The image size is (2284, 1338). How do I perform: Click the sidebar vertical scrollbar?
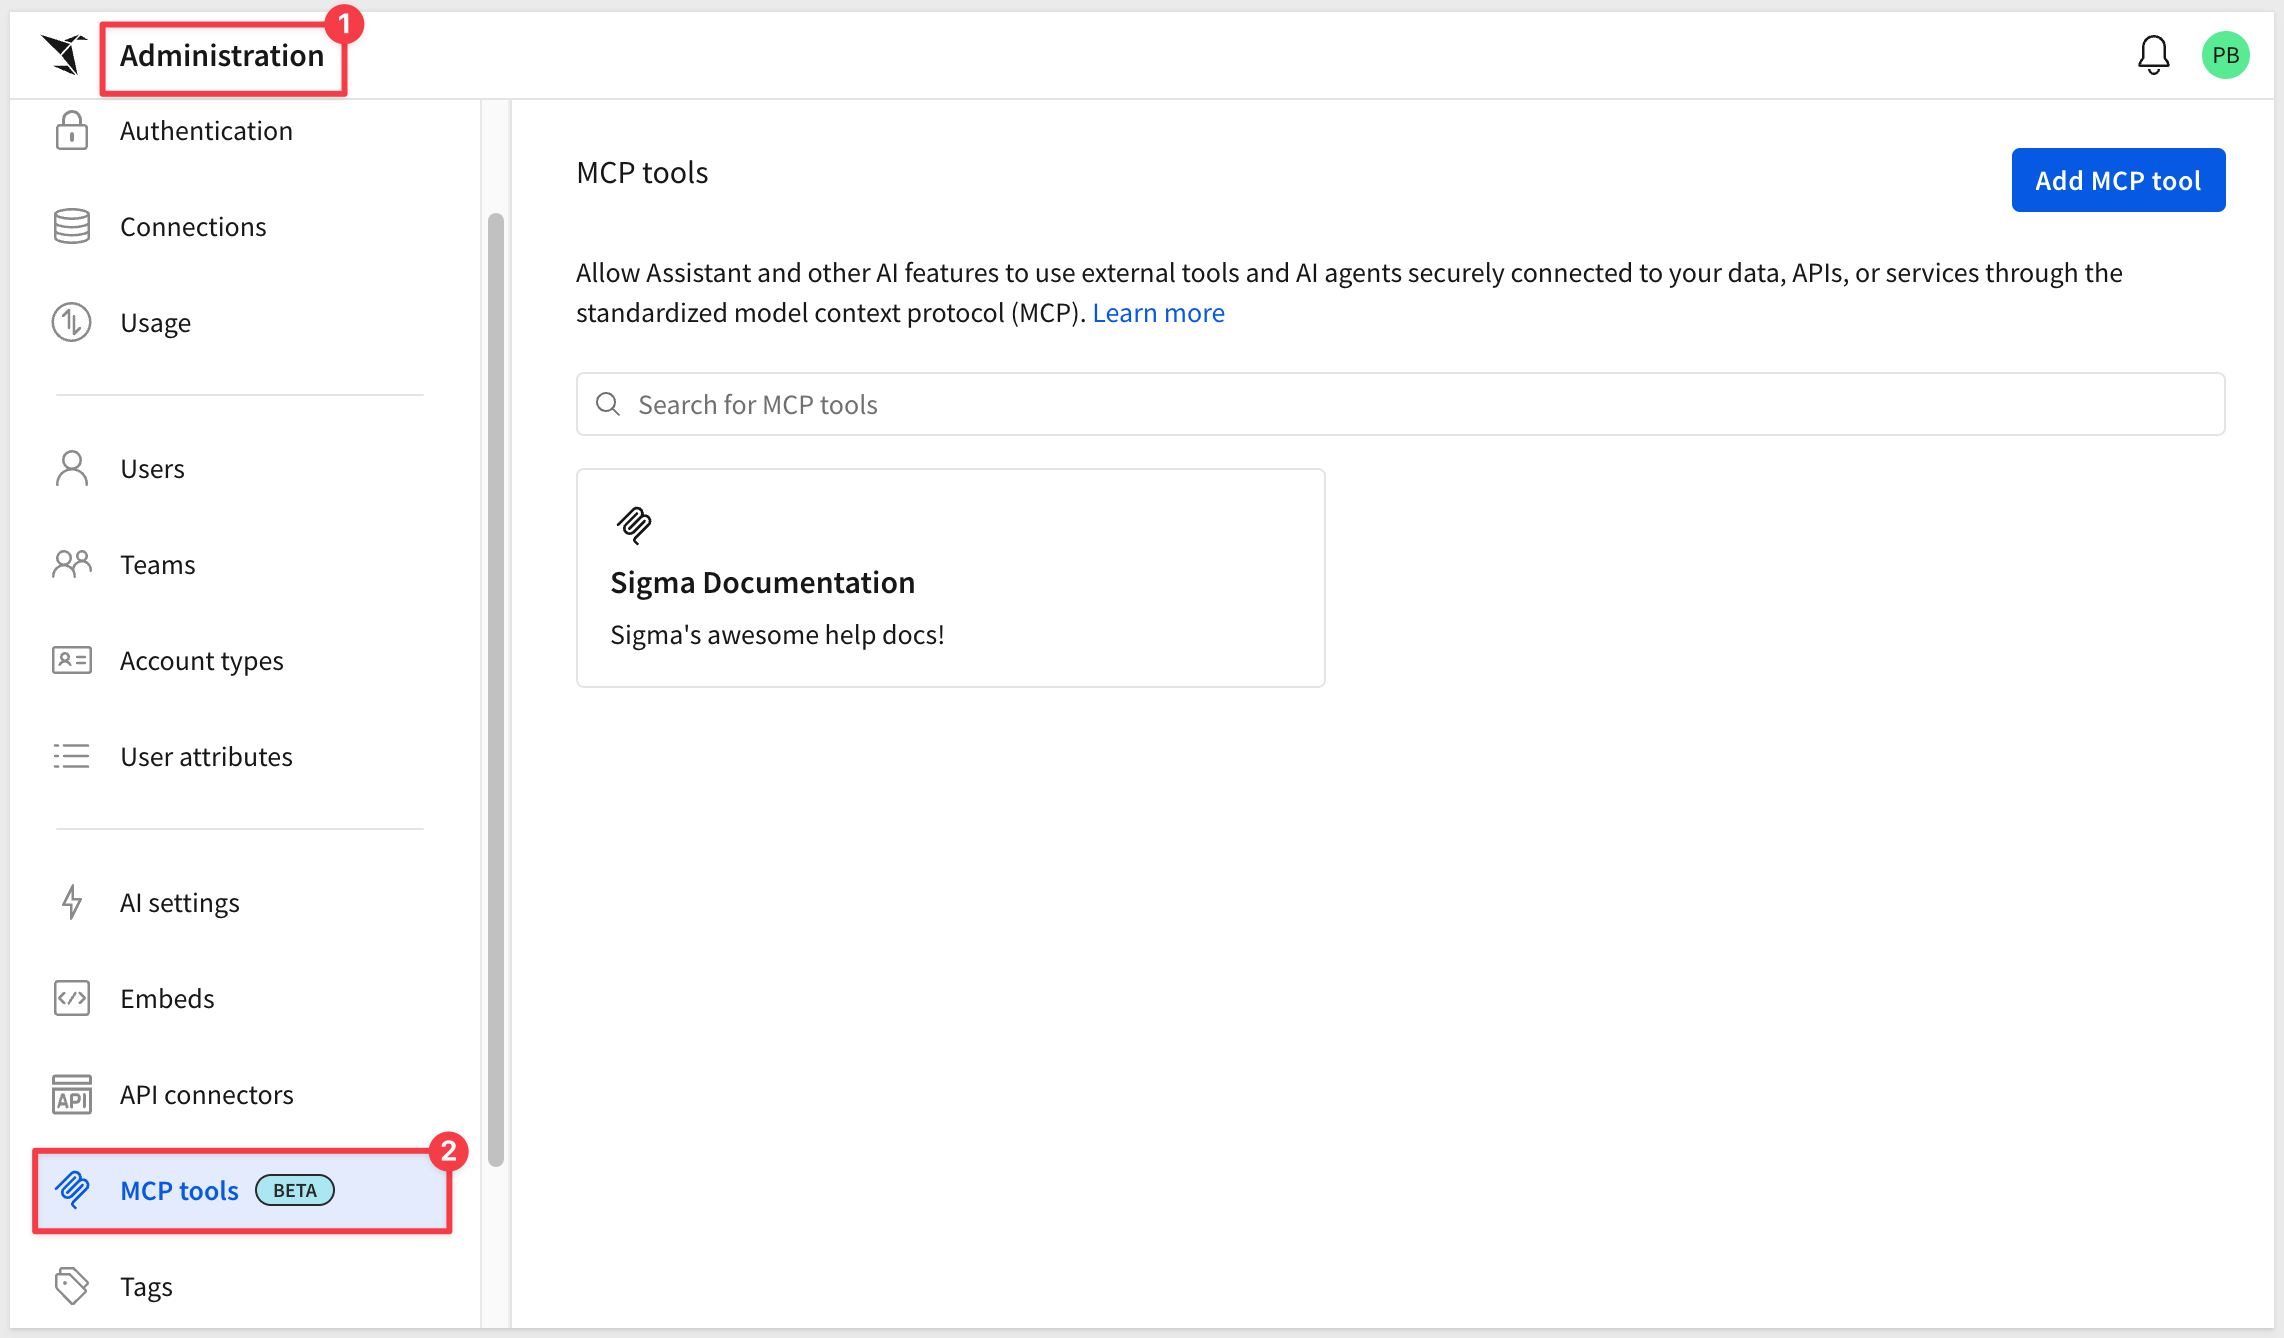[496, 690]
